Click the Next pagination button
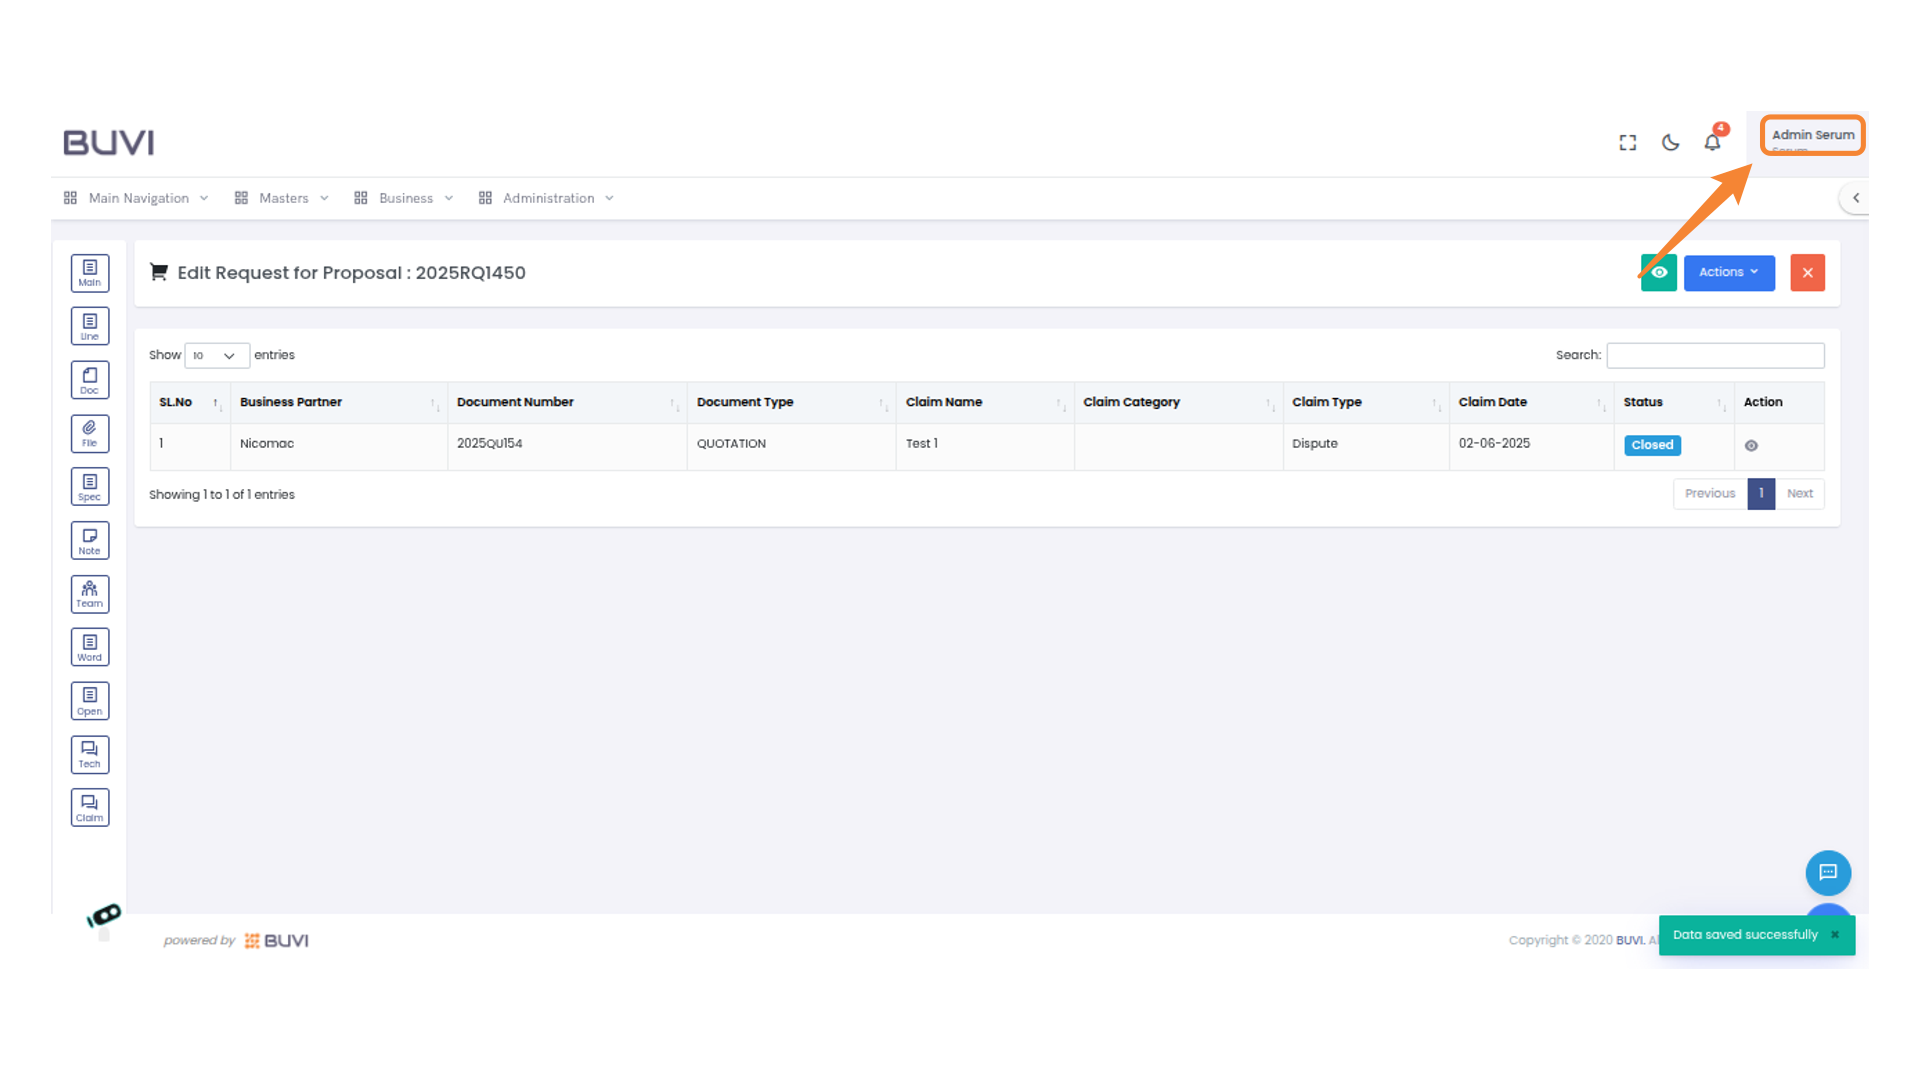The width and height of the screenshot is (1920, 1080). [x=1799, y=494]
